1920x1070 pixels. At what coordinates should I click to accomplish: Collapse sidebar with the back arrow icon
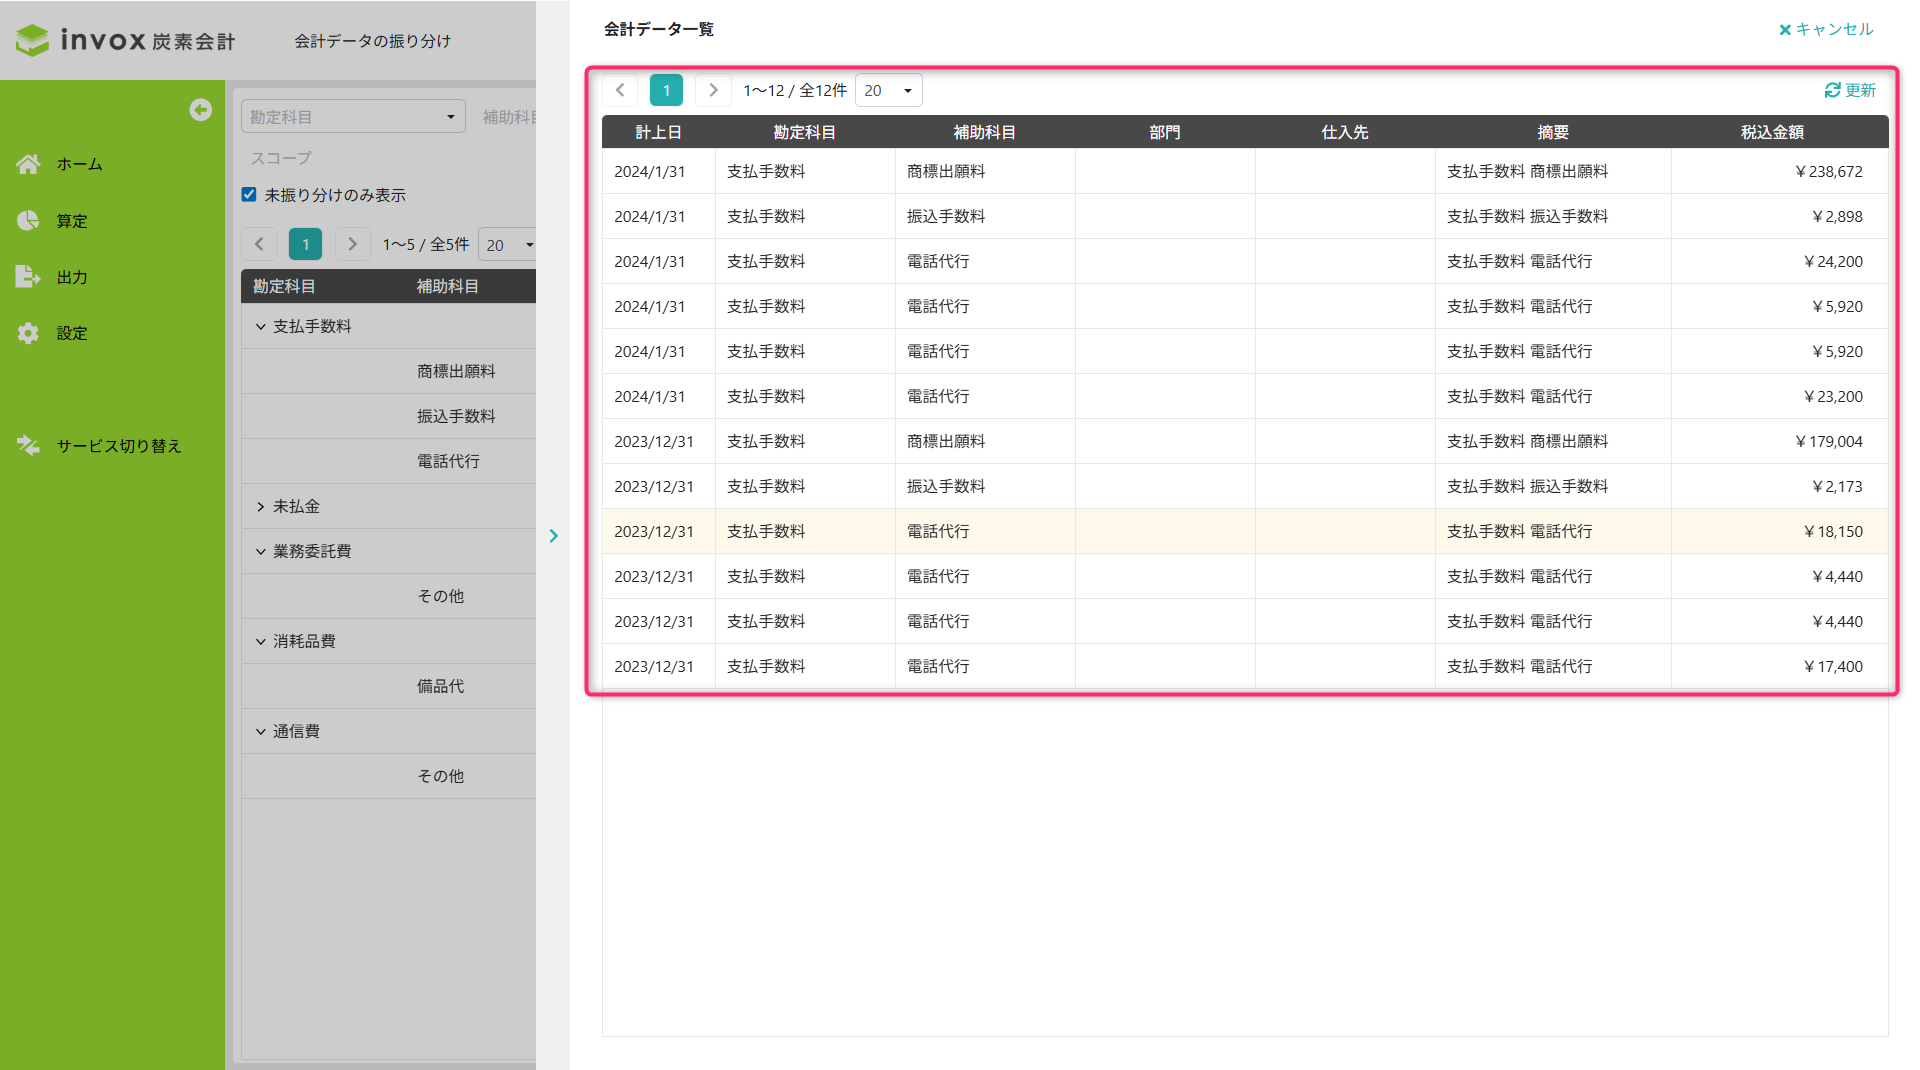(200, 110)
